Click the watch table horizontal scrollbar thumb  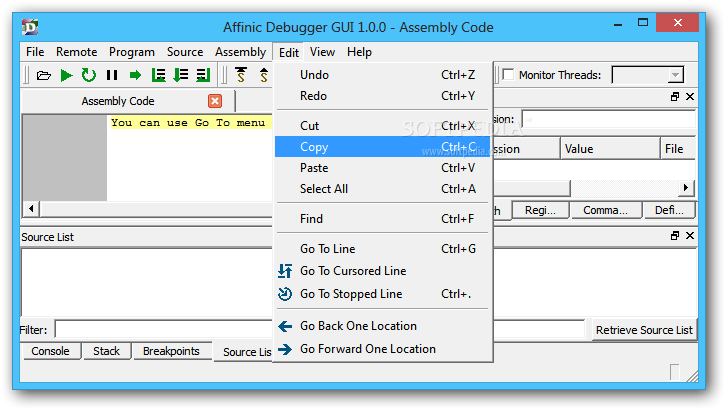tap(532, 188)
